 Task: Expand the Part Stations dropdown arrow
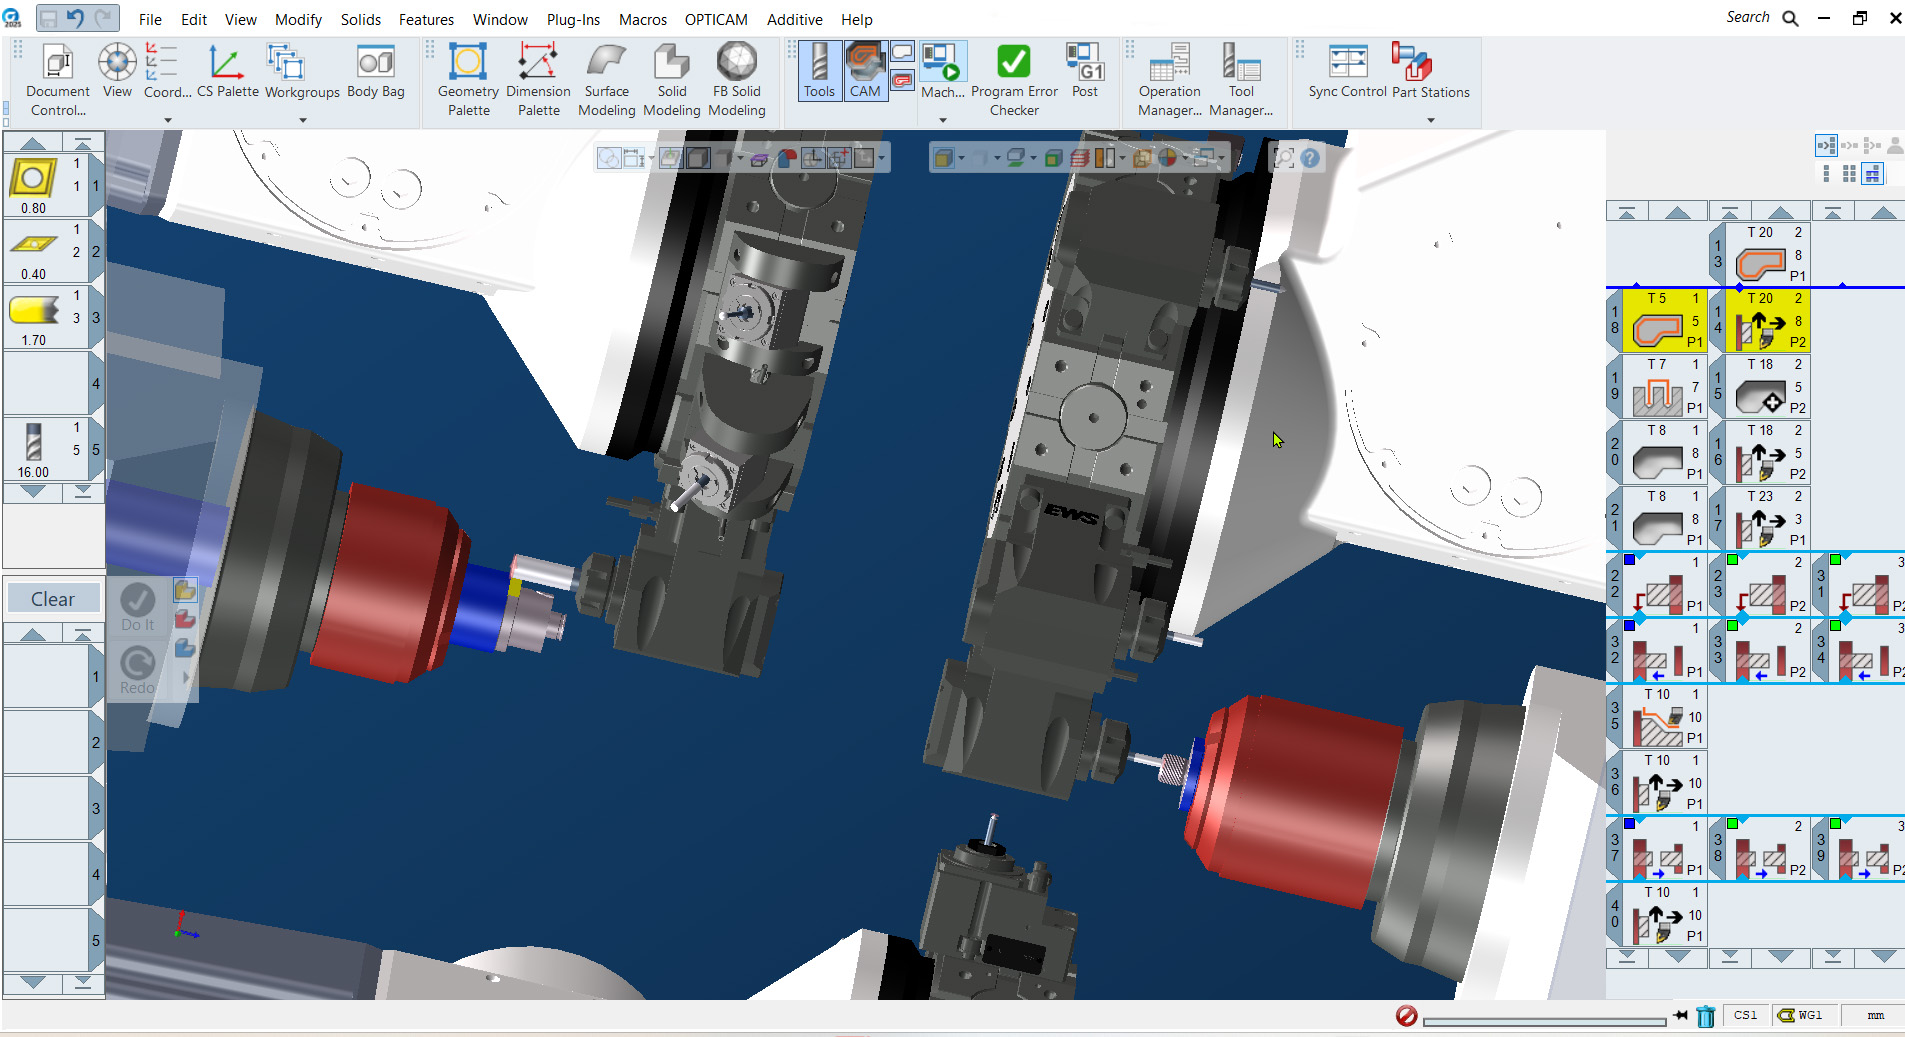point(1430,120)
